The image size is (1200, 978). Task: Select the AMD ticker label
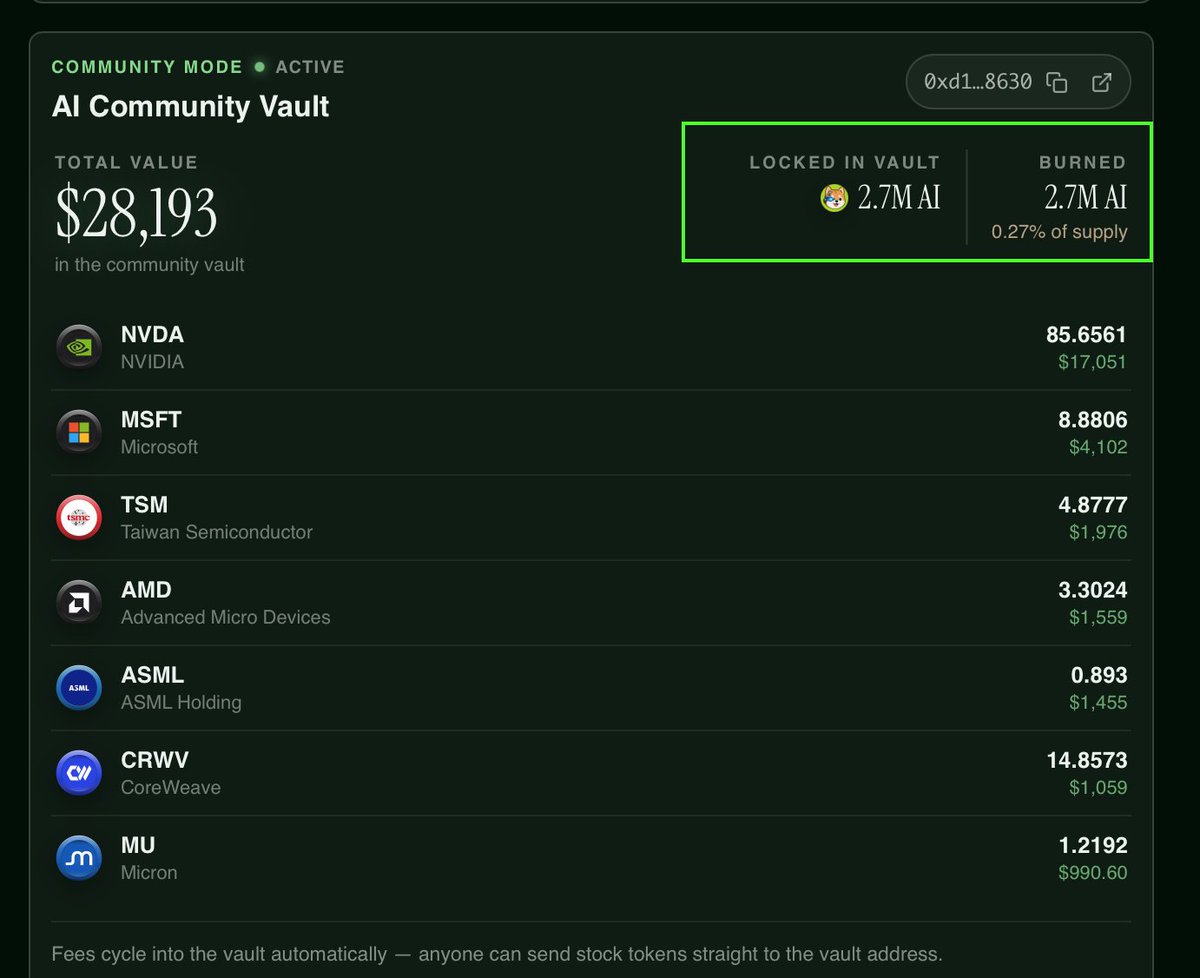[x=146, y=590]
